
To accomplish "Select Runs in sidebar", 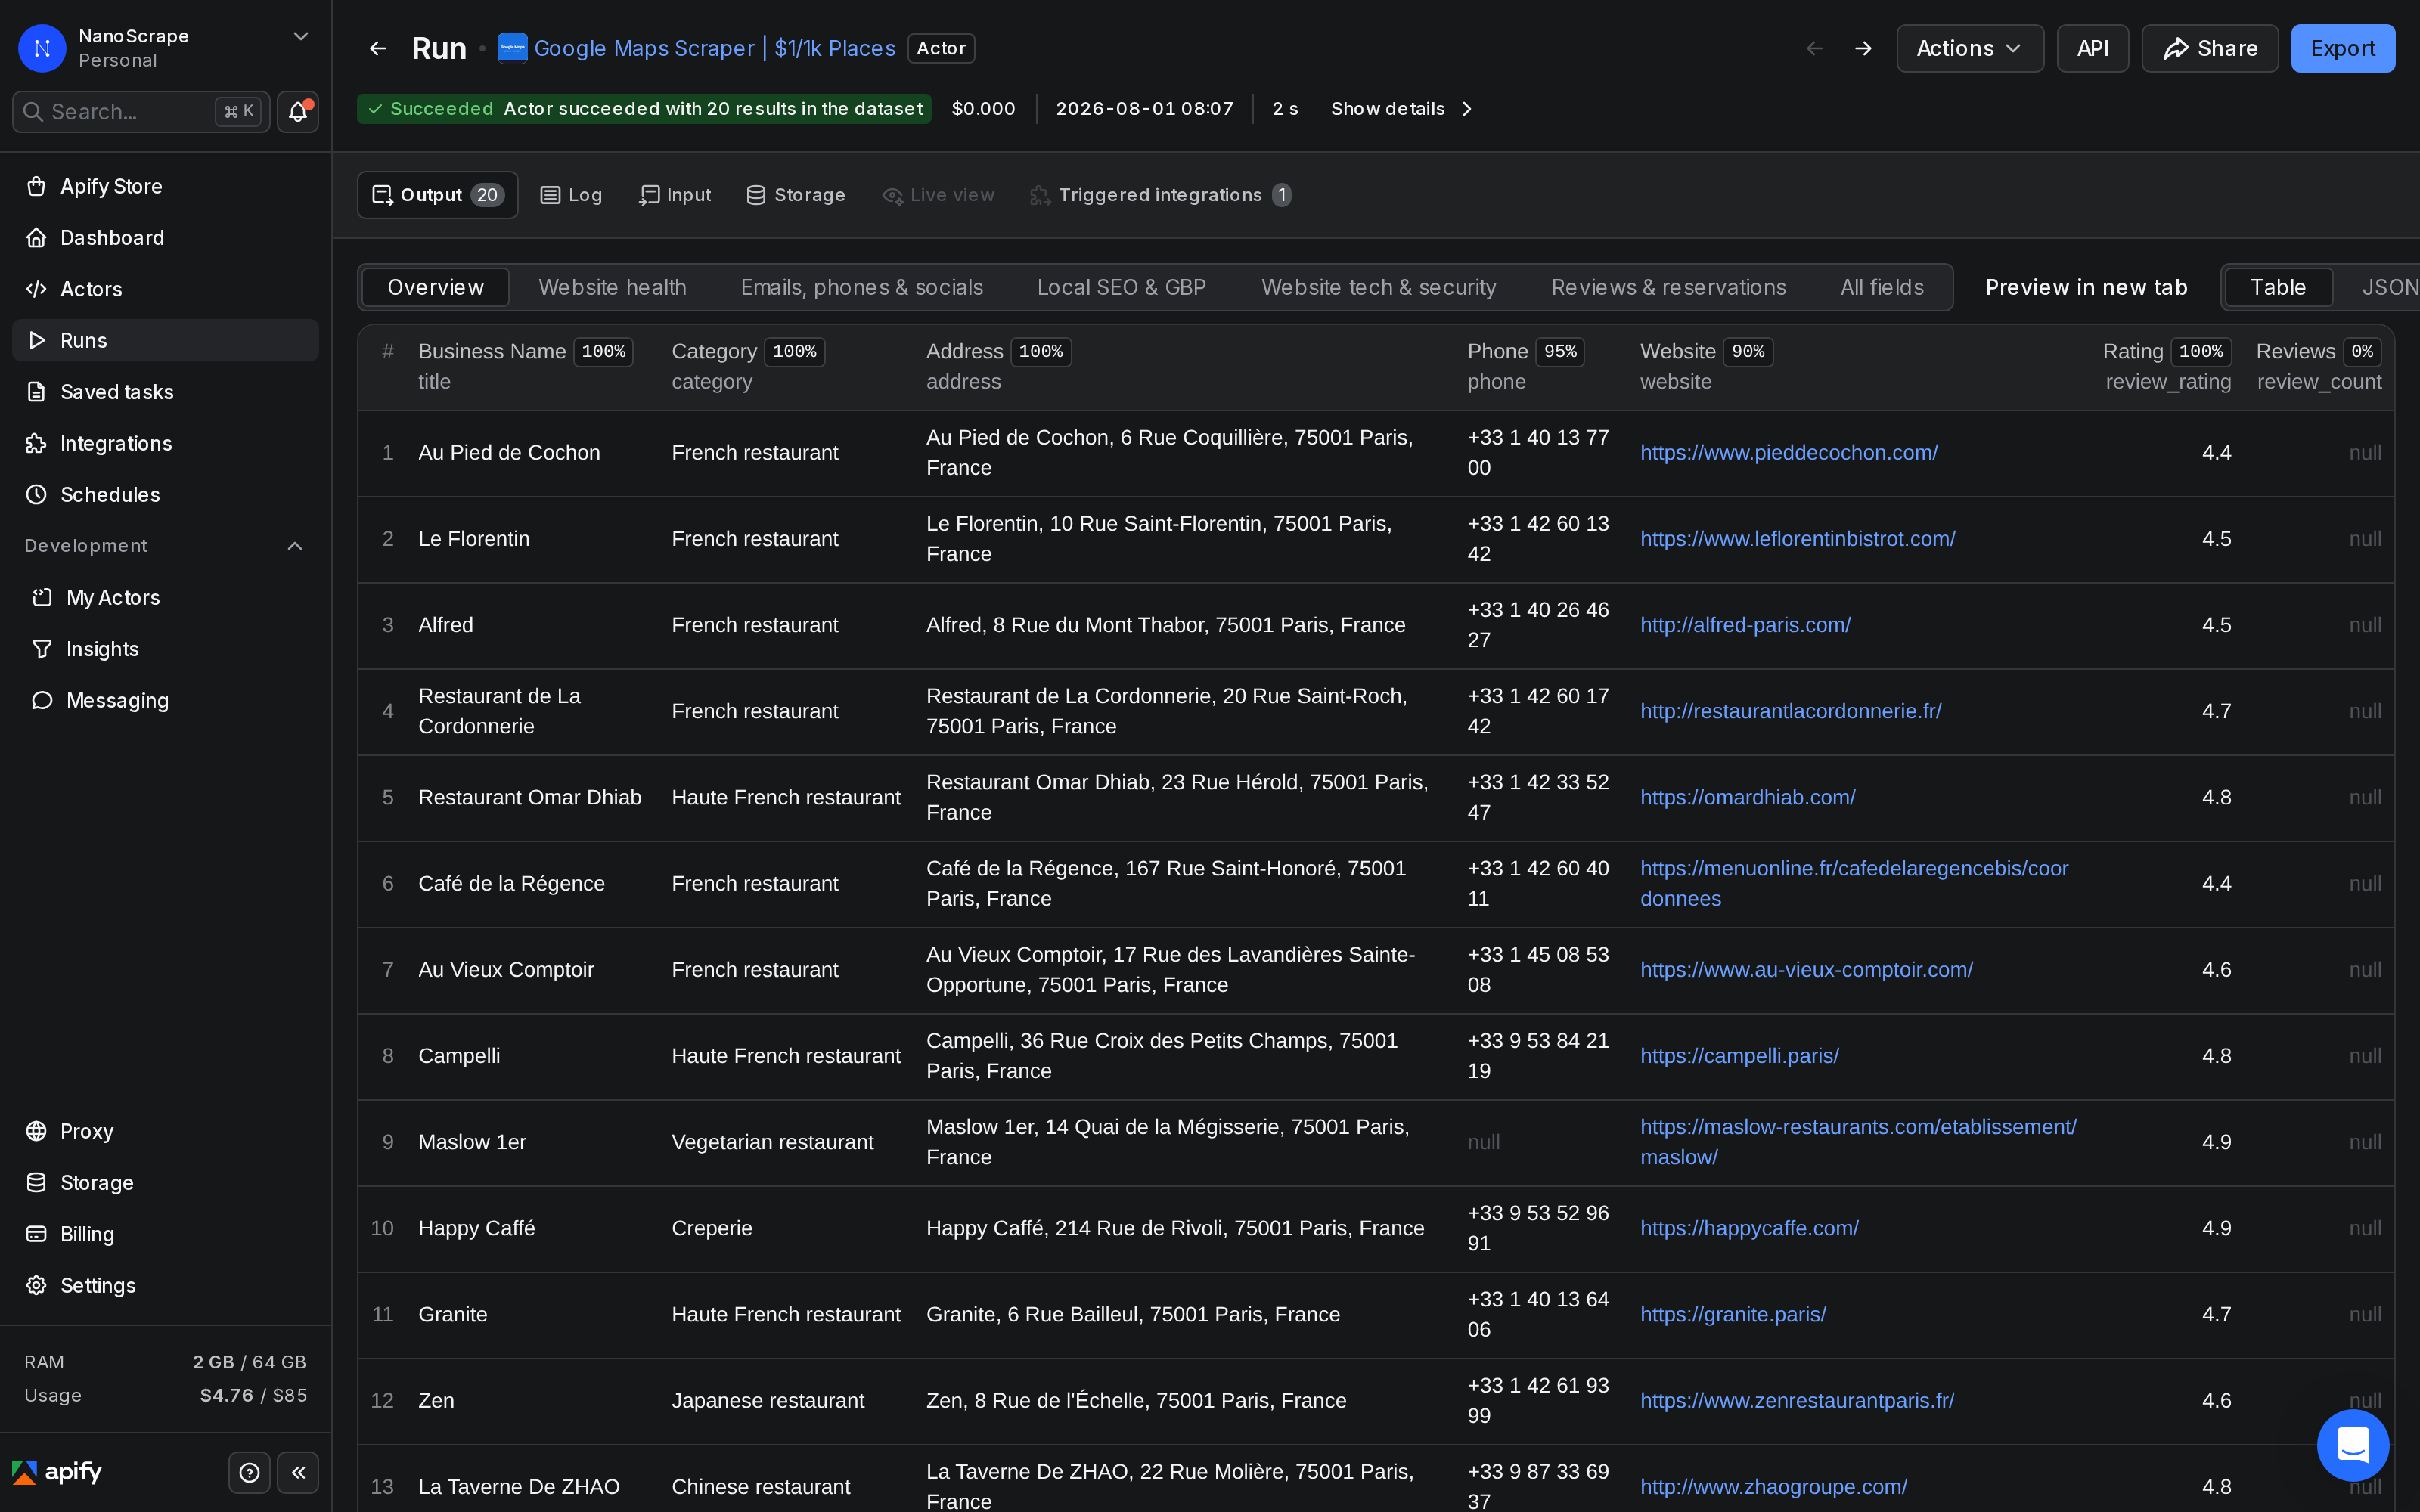I will point(165,340).
